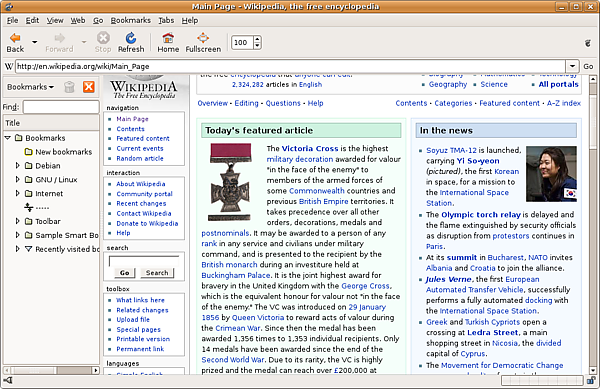Expand the Internet bookmark folder

[x=17, y=193]
